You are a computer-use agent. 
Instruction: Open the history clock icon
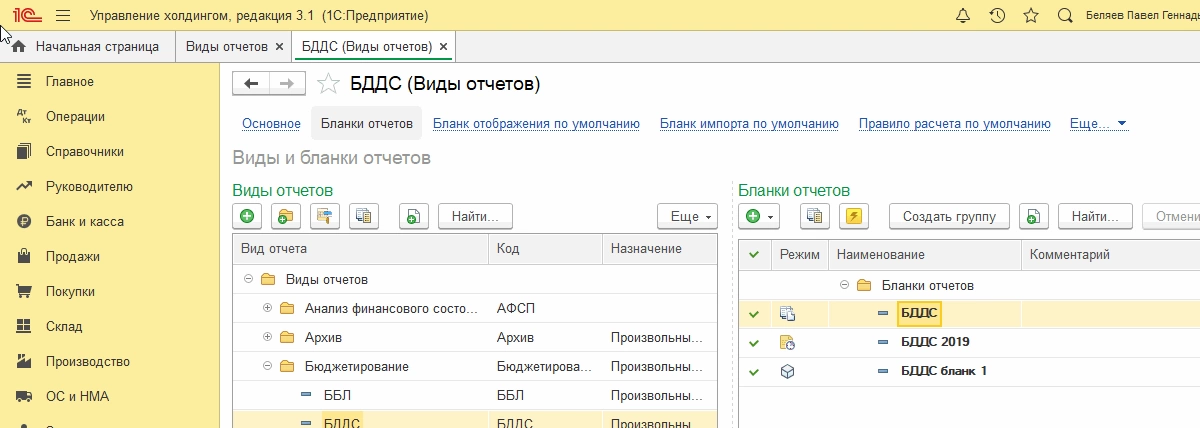[x=997, y=16]
